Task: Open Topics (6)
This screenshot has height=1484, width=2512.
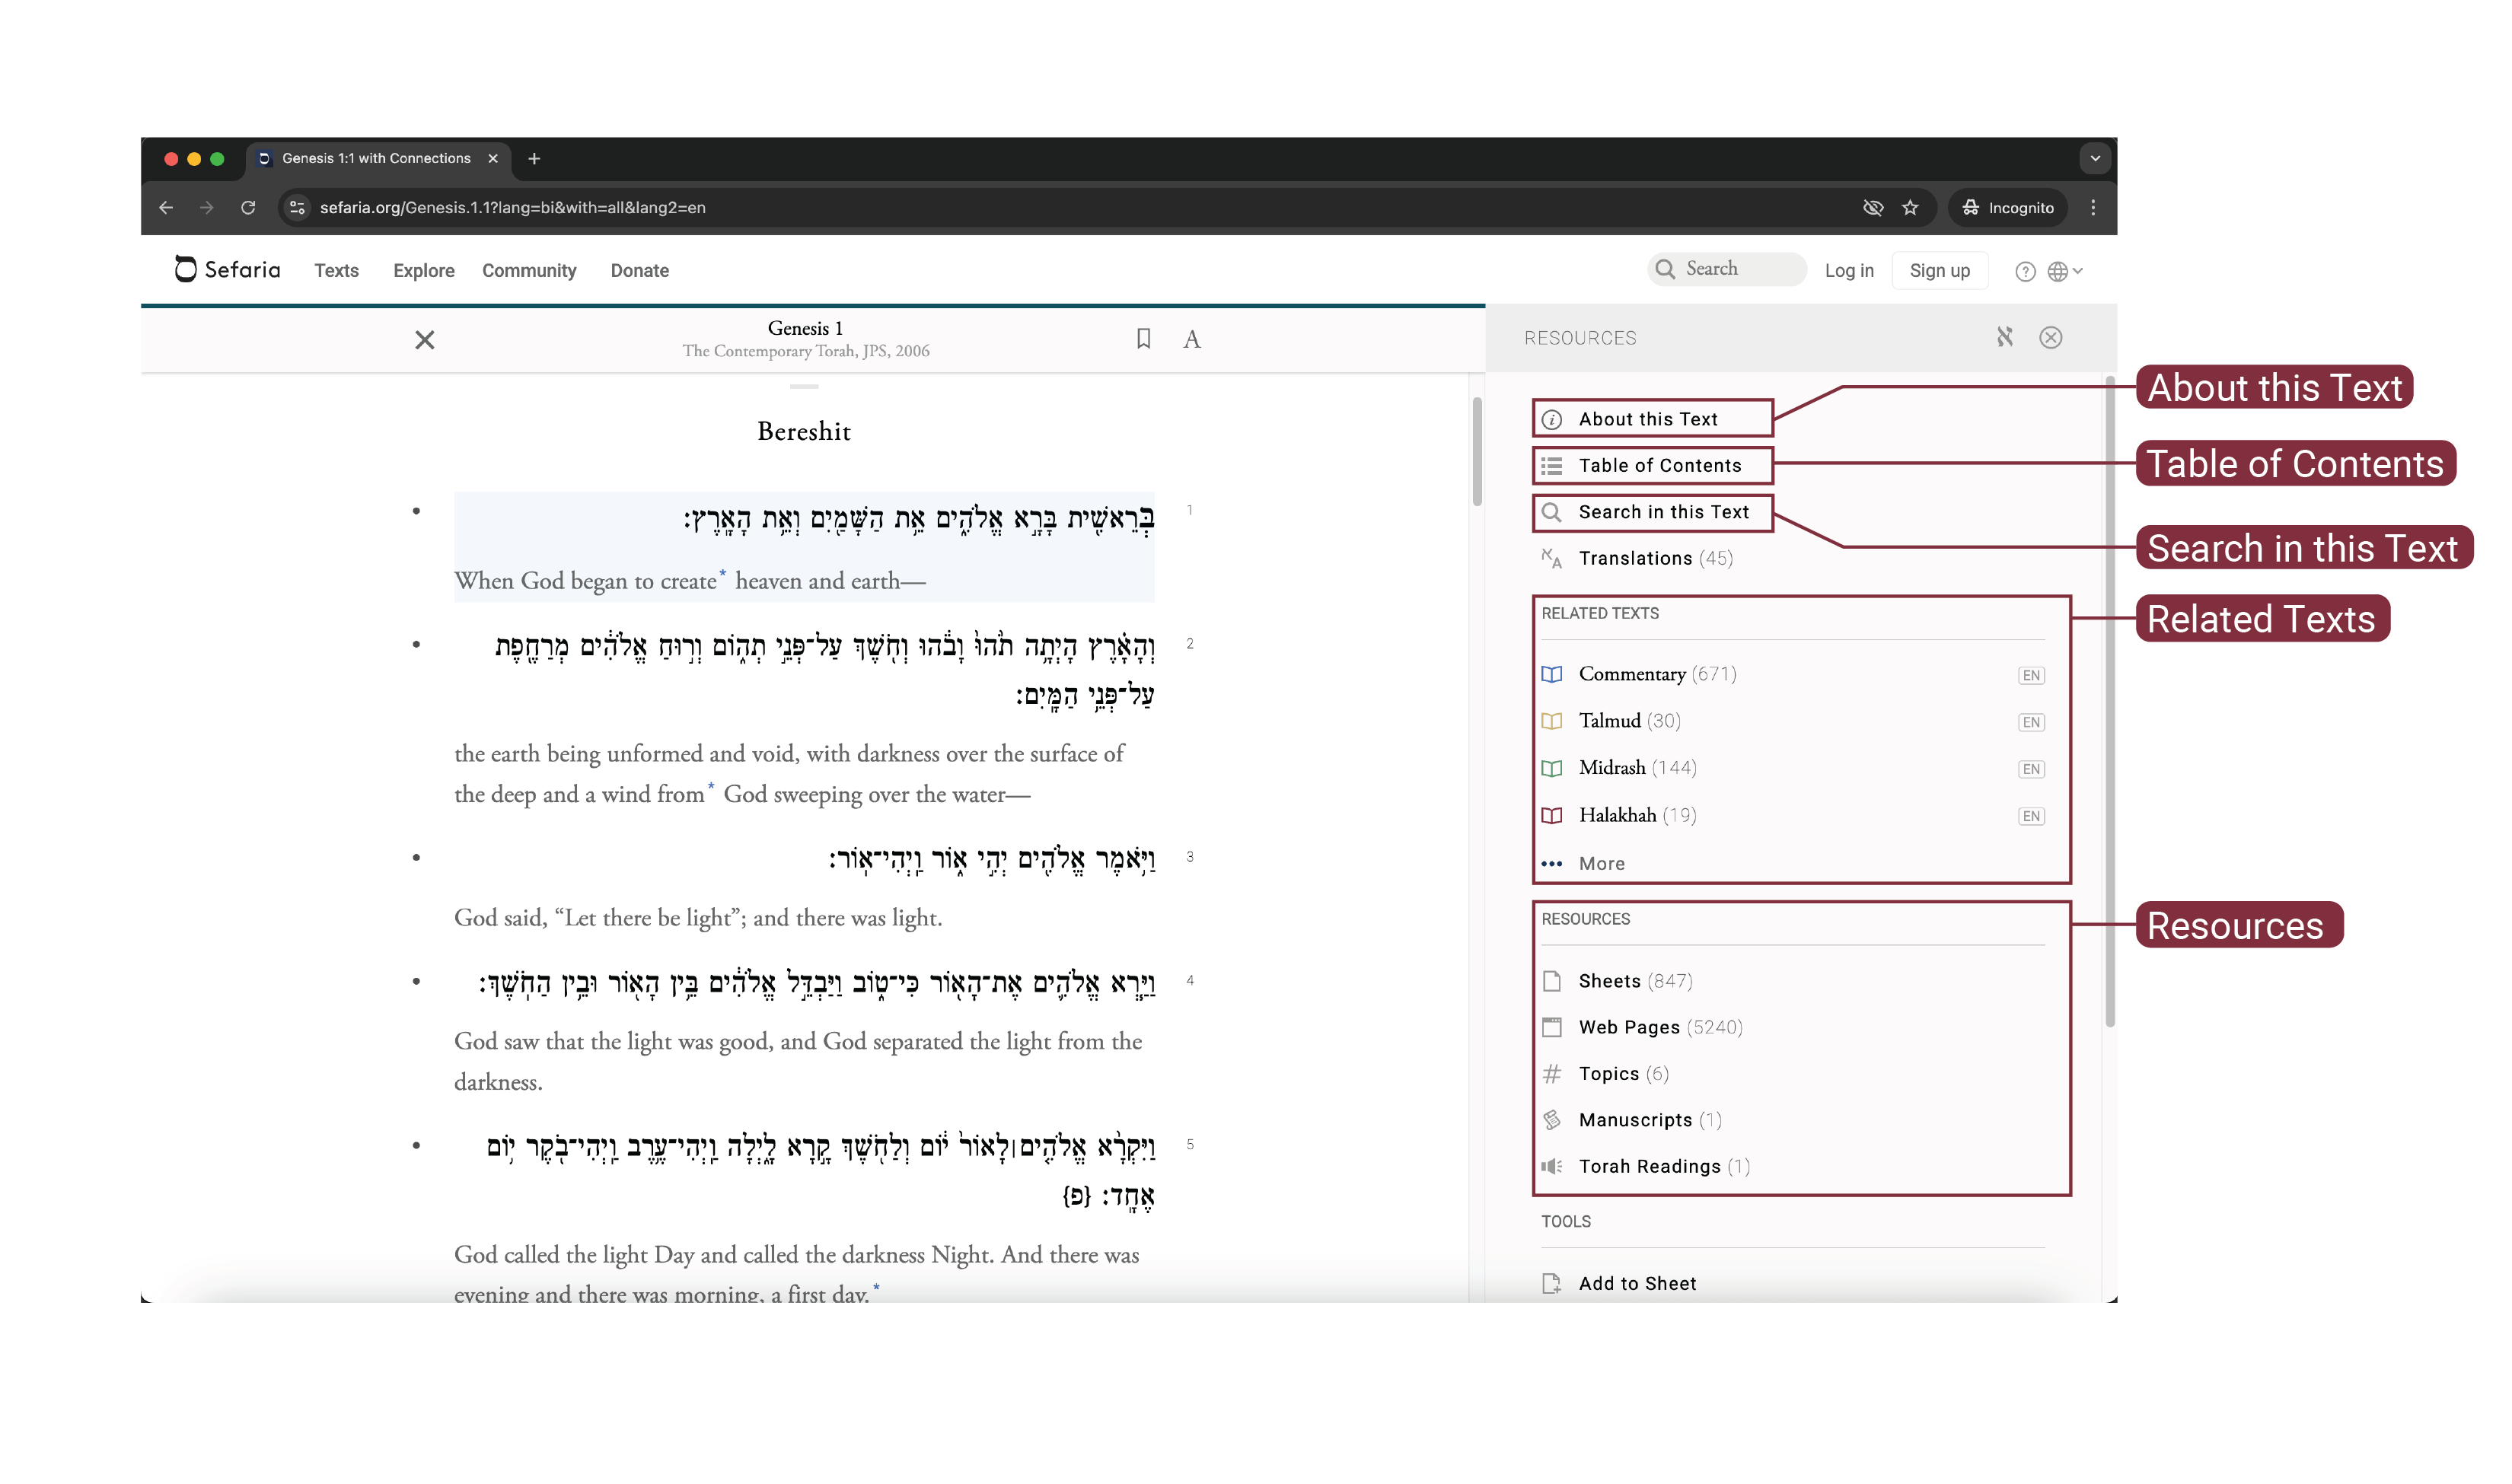Action: [1623, 1074]
